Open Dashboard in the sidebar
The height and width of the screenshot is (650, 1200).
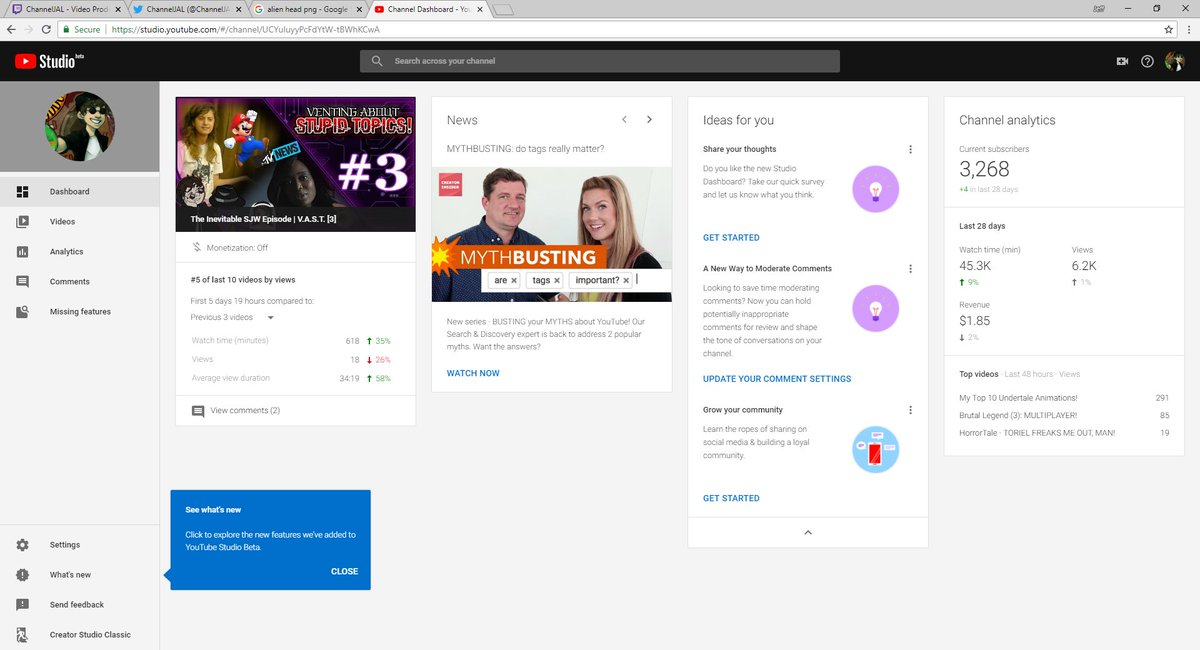click(x=79, y=192)
